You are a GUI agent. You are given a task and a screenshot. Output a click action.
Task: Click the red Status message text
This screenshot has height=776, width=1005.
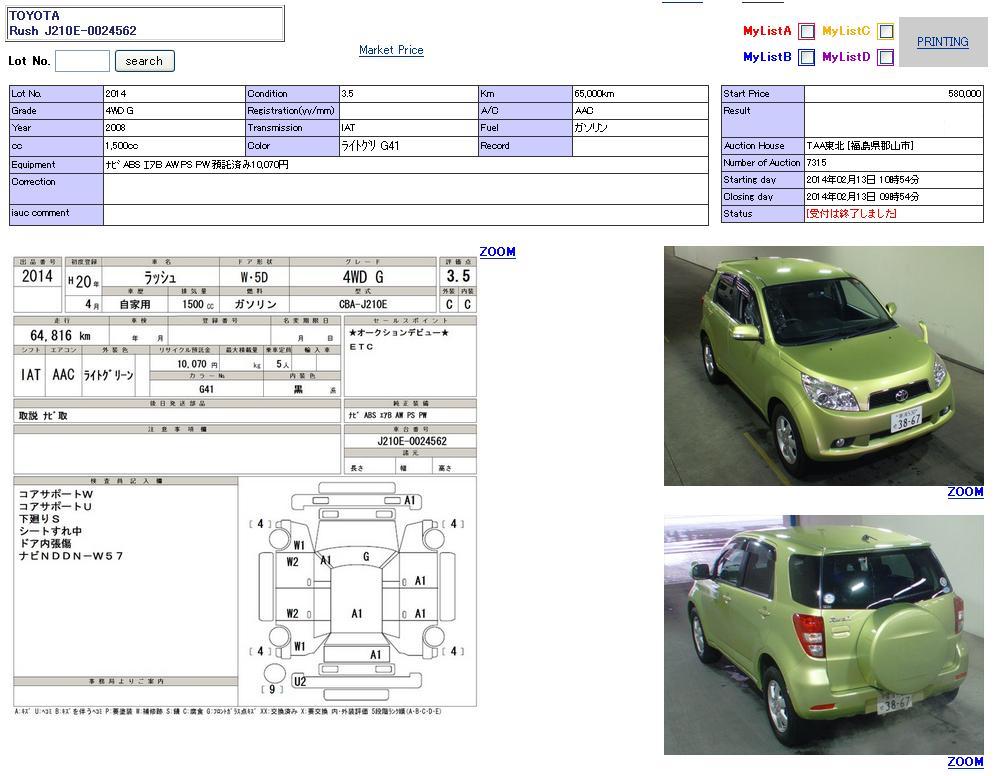[851, 214]
